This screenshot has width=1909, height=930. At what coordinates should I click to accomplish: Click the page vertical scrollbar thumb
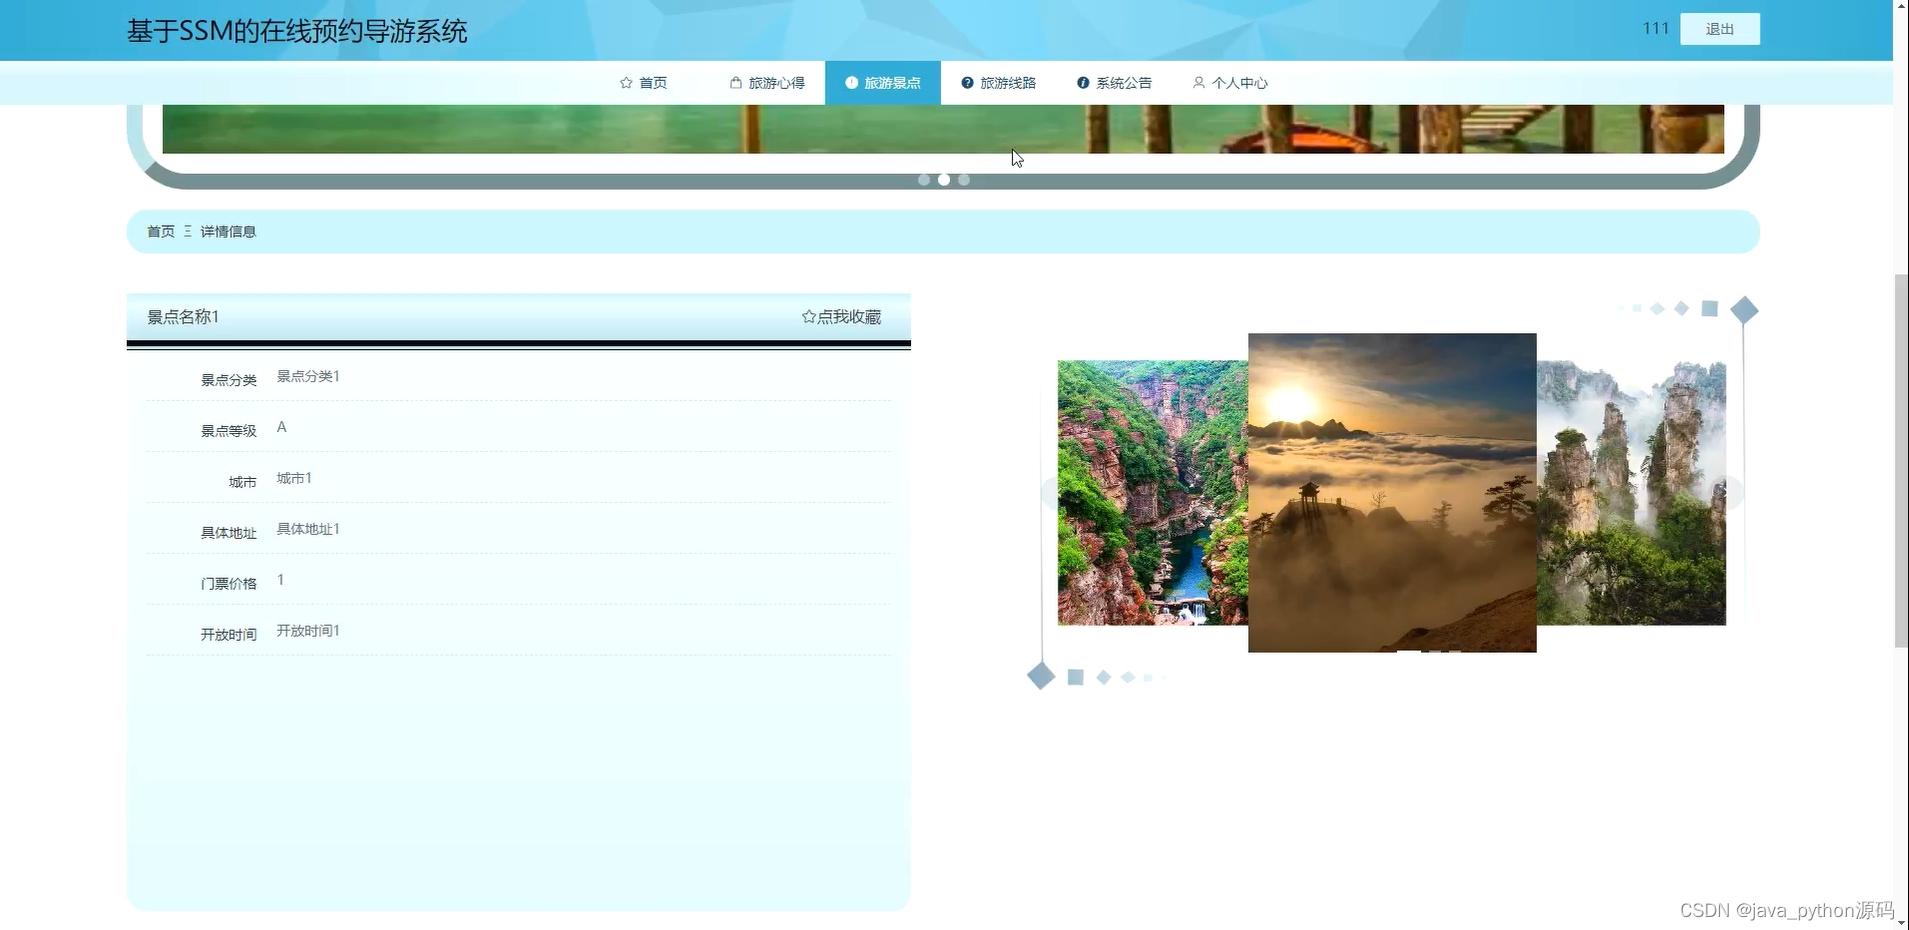click(x=1901, y=461)
